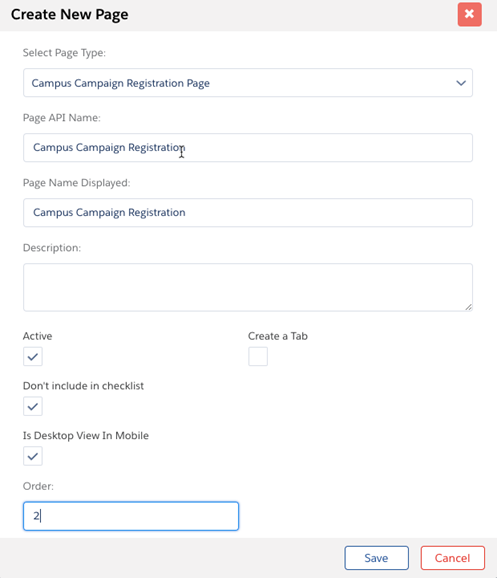Click the Is Desktop View In Mobile label
The image size is (497, 578).
(x=86, y=436)
